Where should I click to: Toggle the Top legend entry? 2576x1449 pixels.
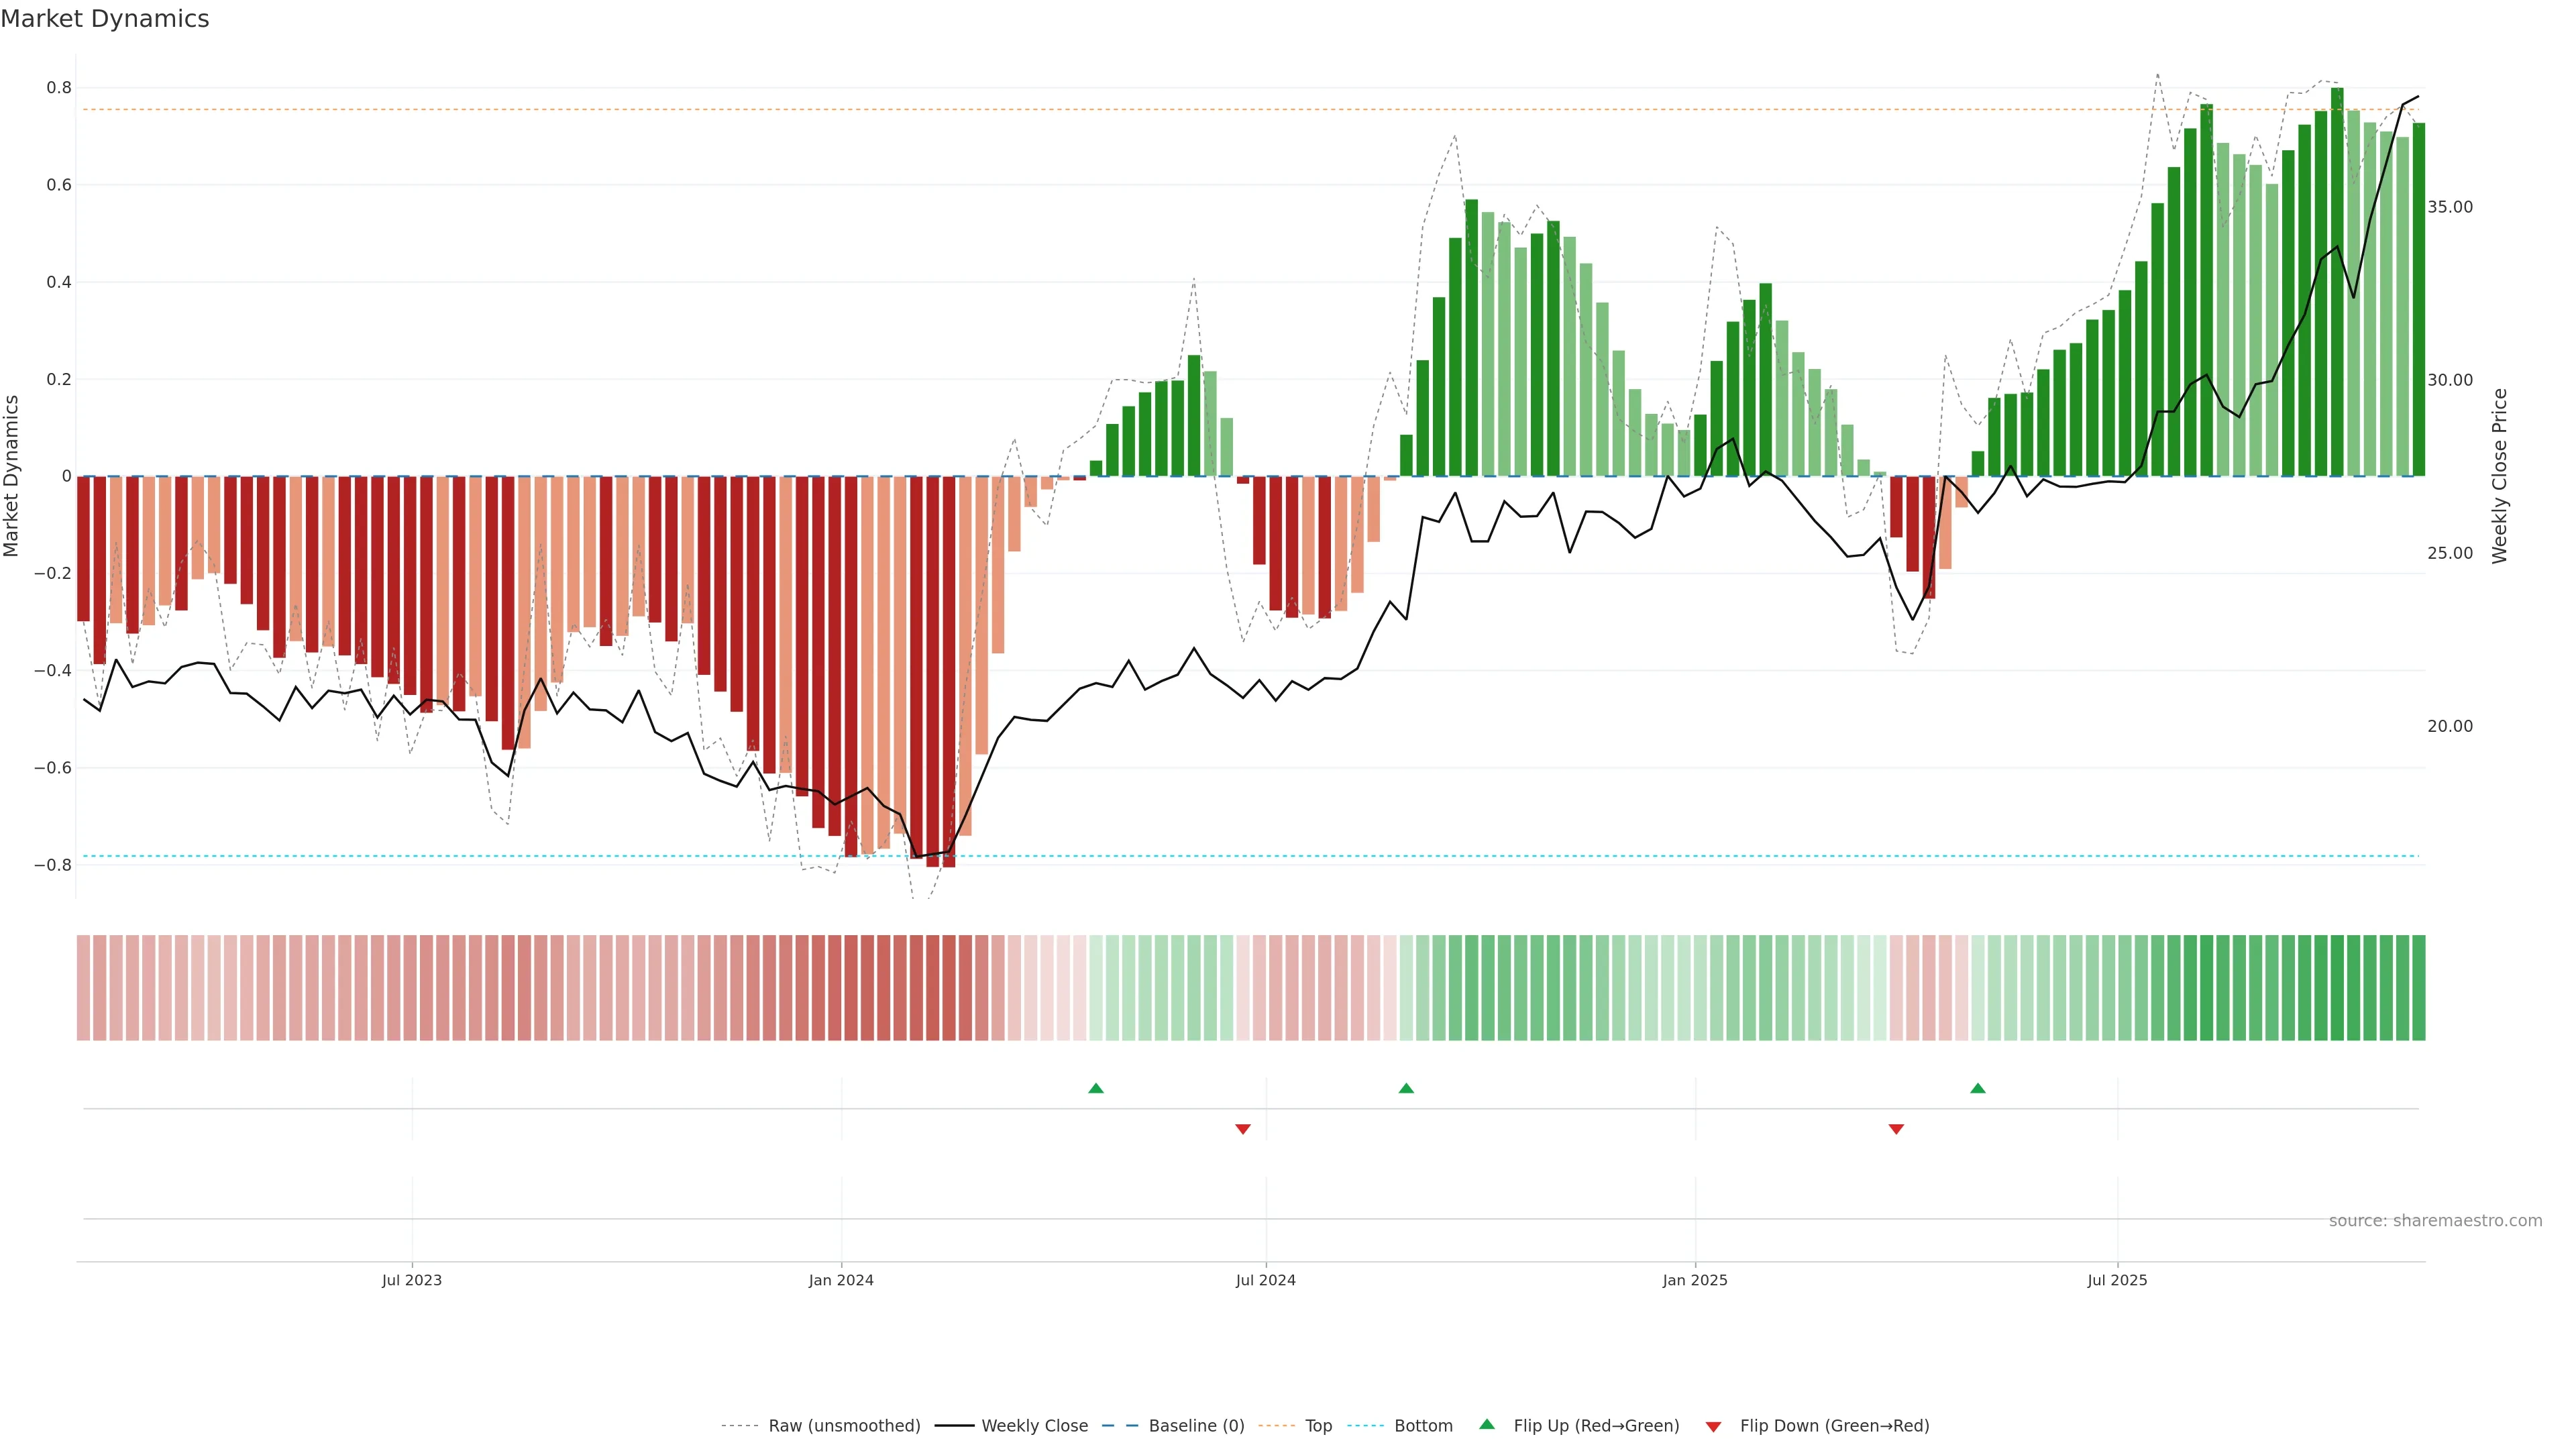(x=1318, y=1426)
